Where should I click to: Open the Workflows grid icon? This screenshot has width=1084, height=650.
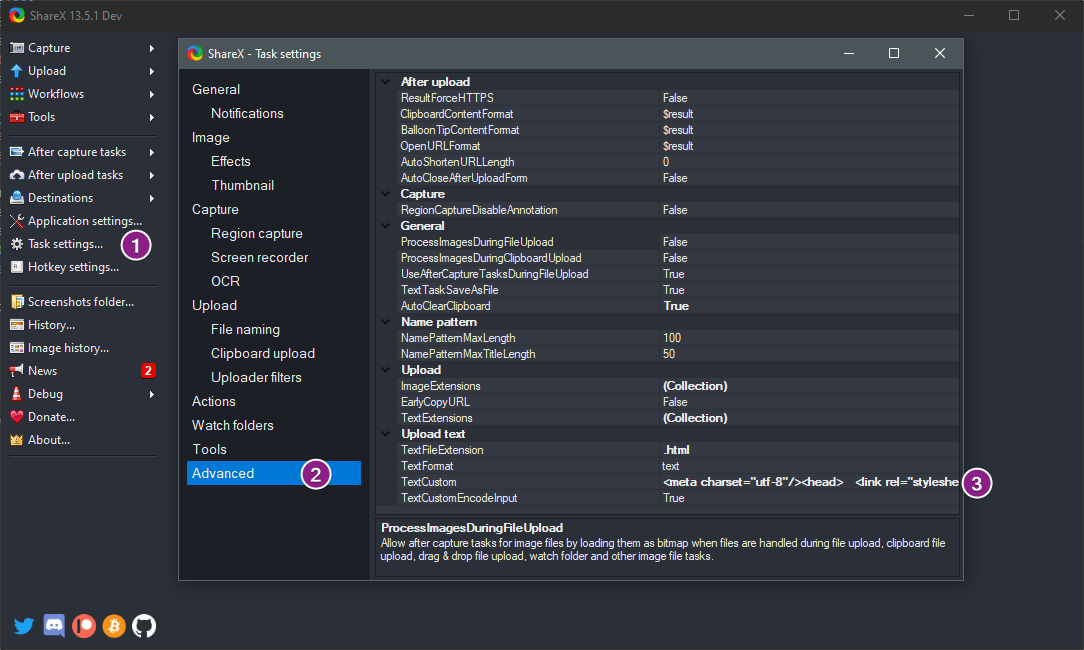coord(17,93)
